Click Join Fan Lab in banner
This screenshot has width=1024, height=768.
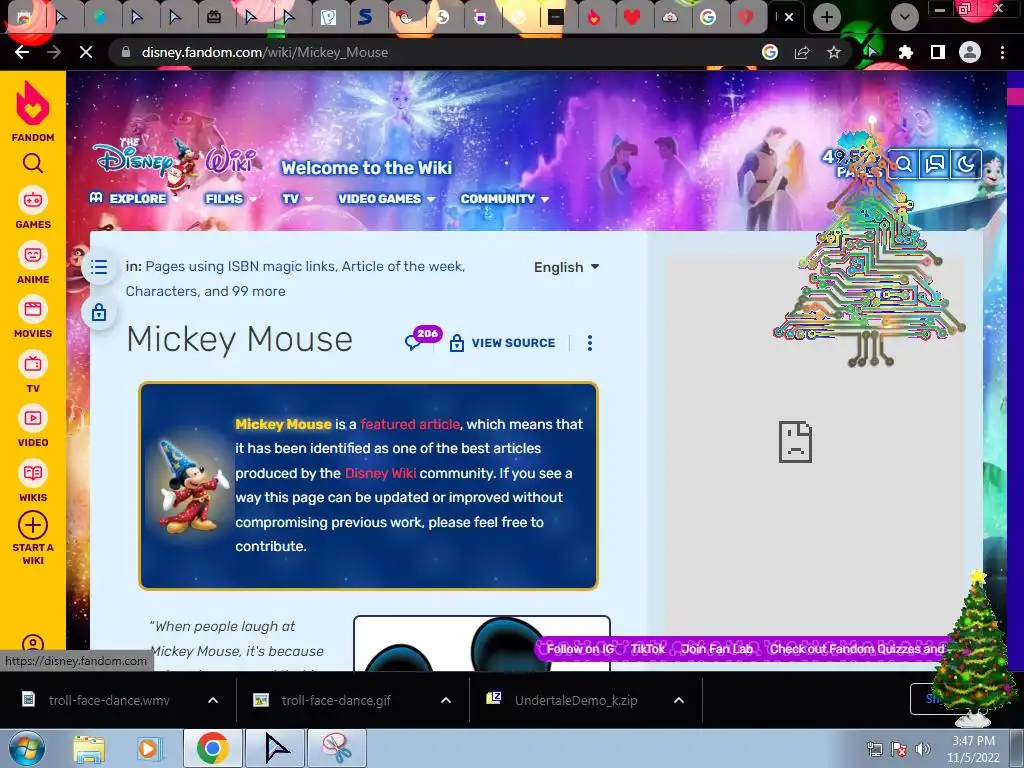[x=717, y=648]
